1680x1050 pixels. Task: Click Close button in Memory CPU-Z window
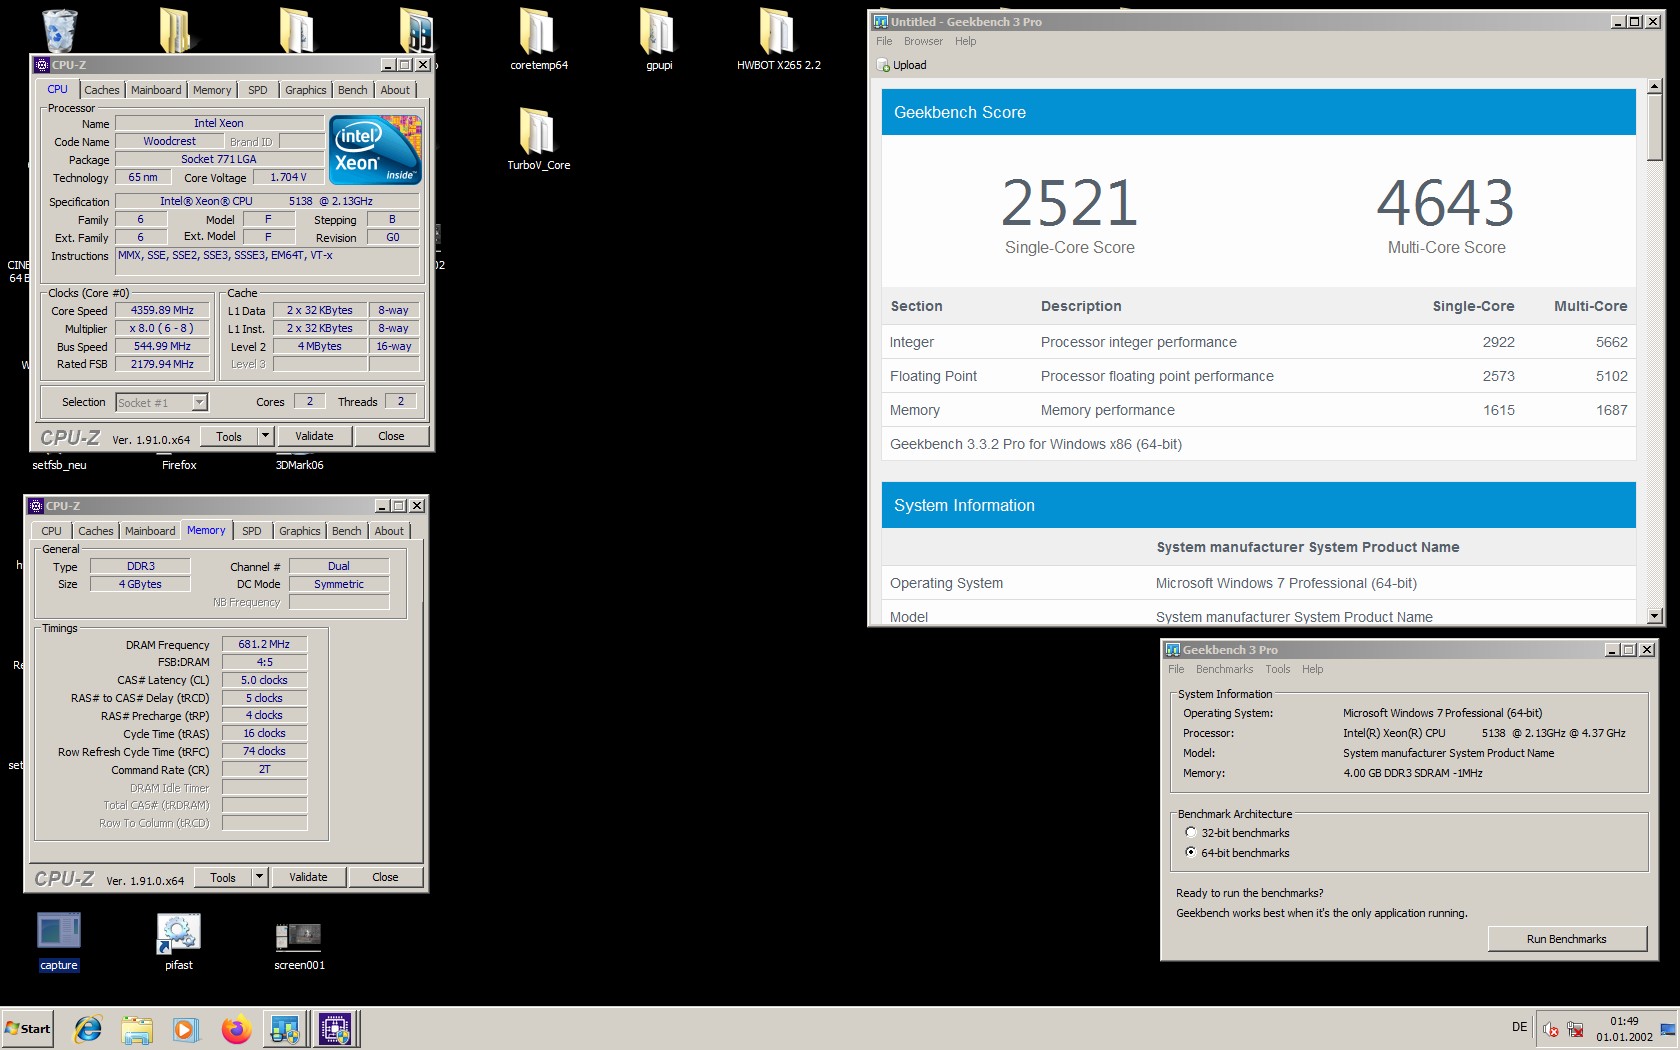(x=385, y=877)
